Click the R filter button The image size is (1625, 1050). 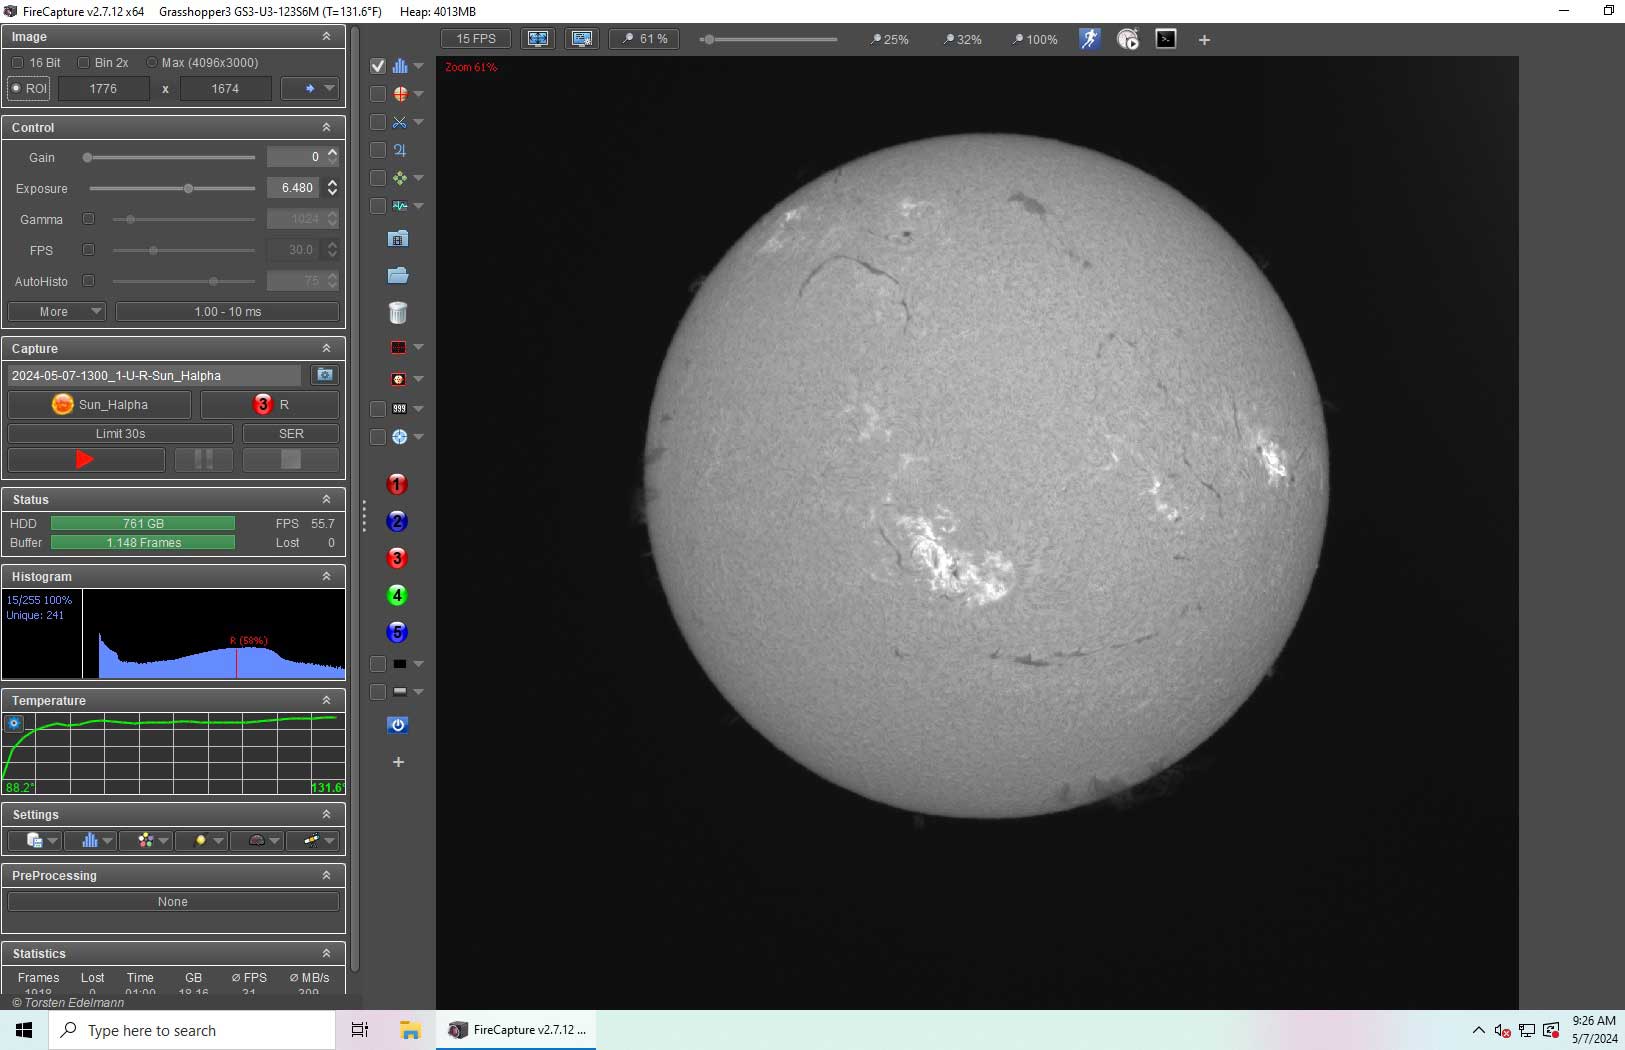270,405
